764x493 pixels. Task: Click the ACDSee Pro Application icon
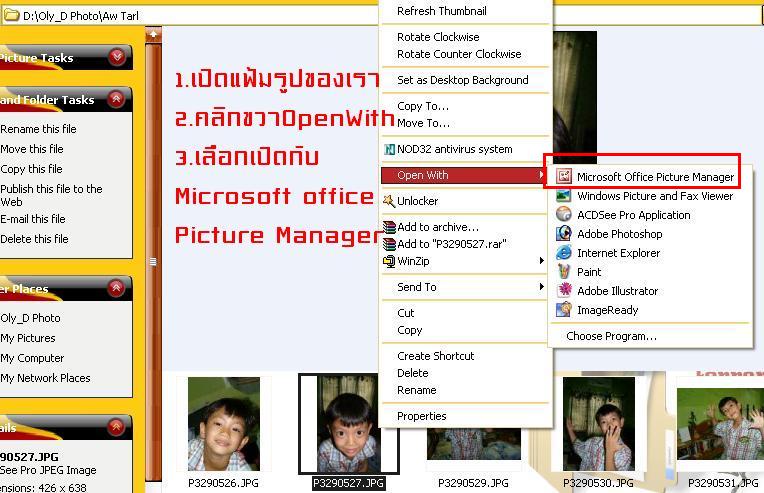click(564, 214)
